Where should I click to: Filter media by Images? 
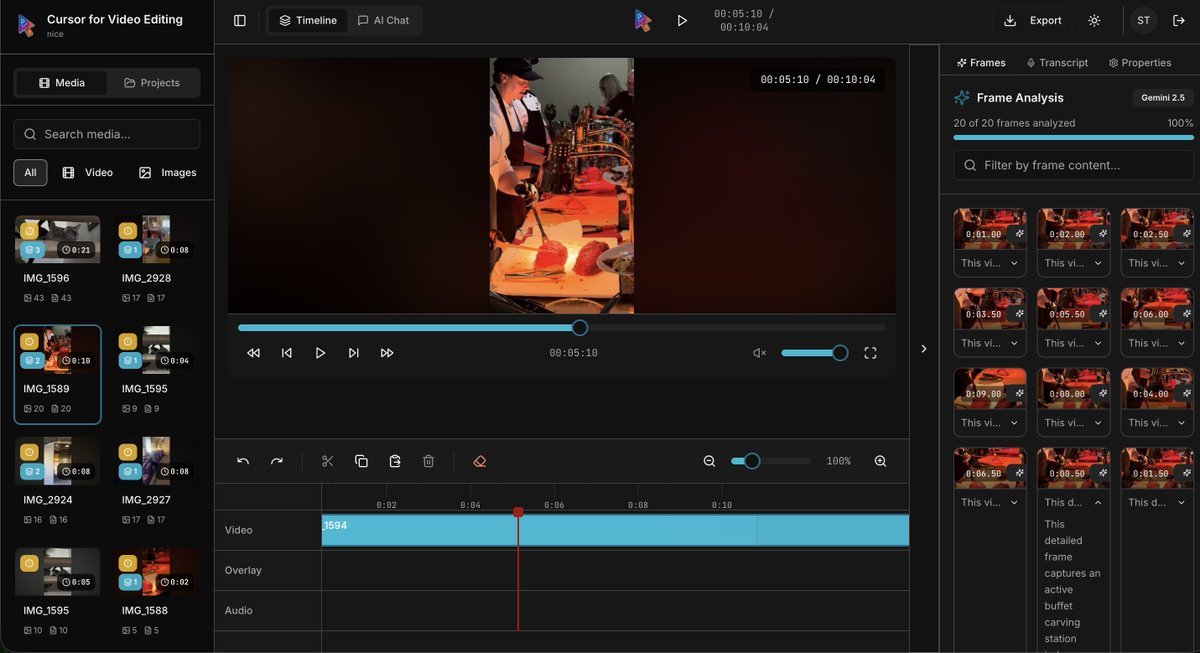[167, 172]
